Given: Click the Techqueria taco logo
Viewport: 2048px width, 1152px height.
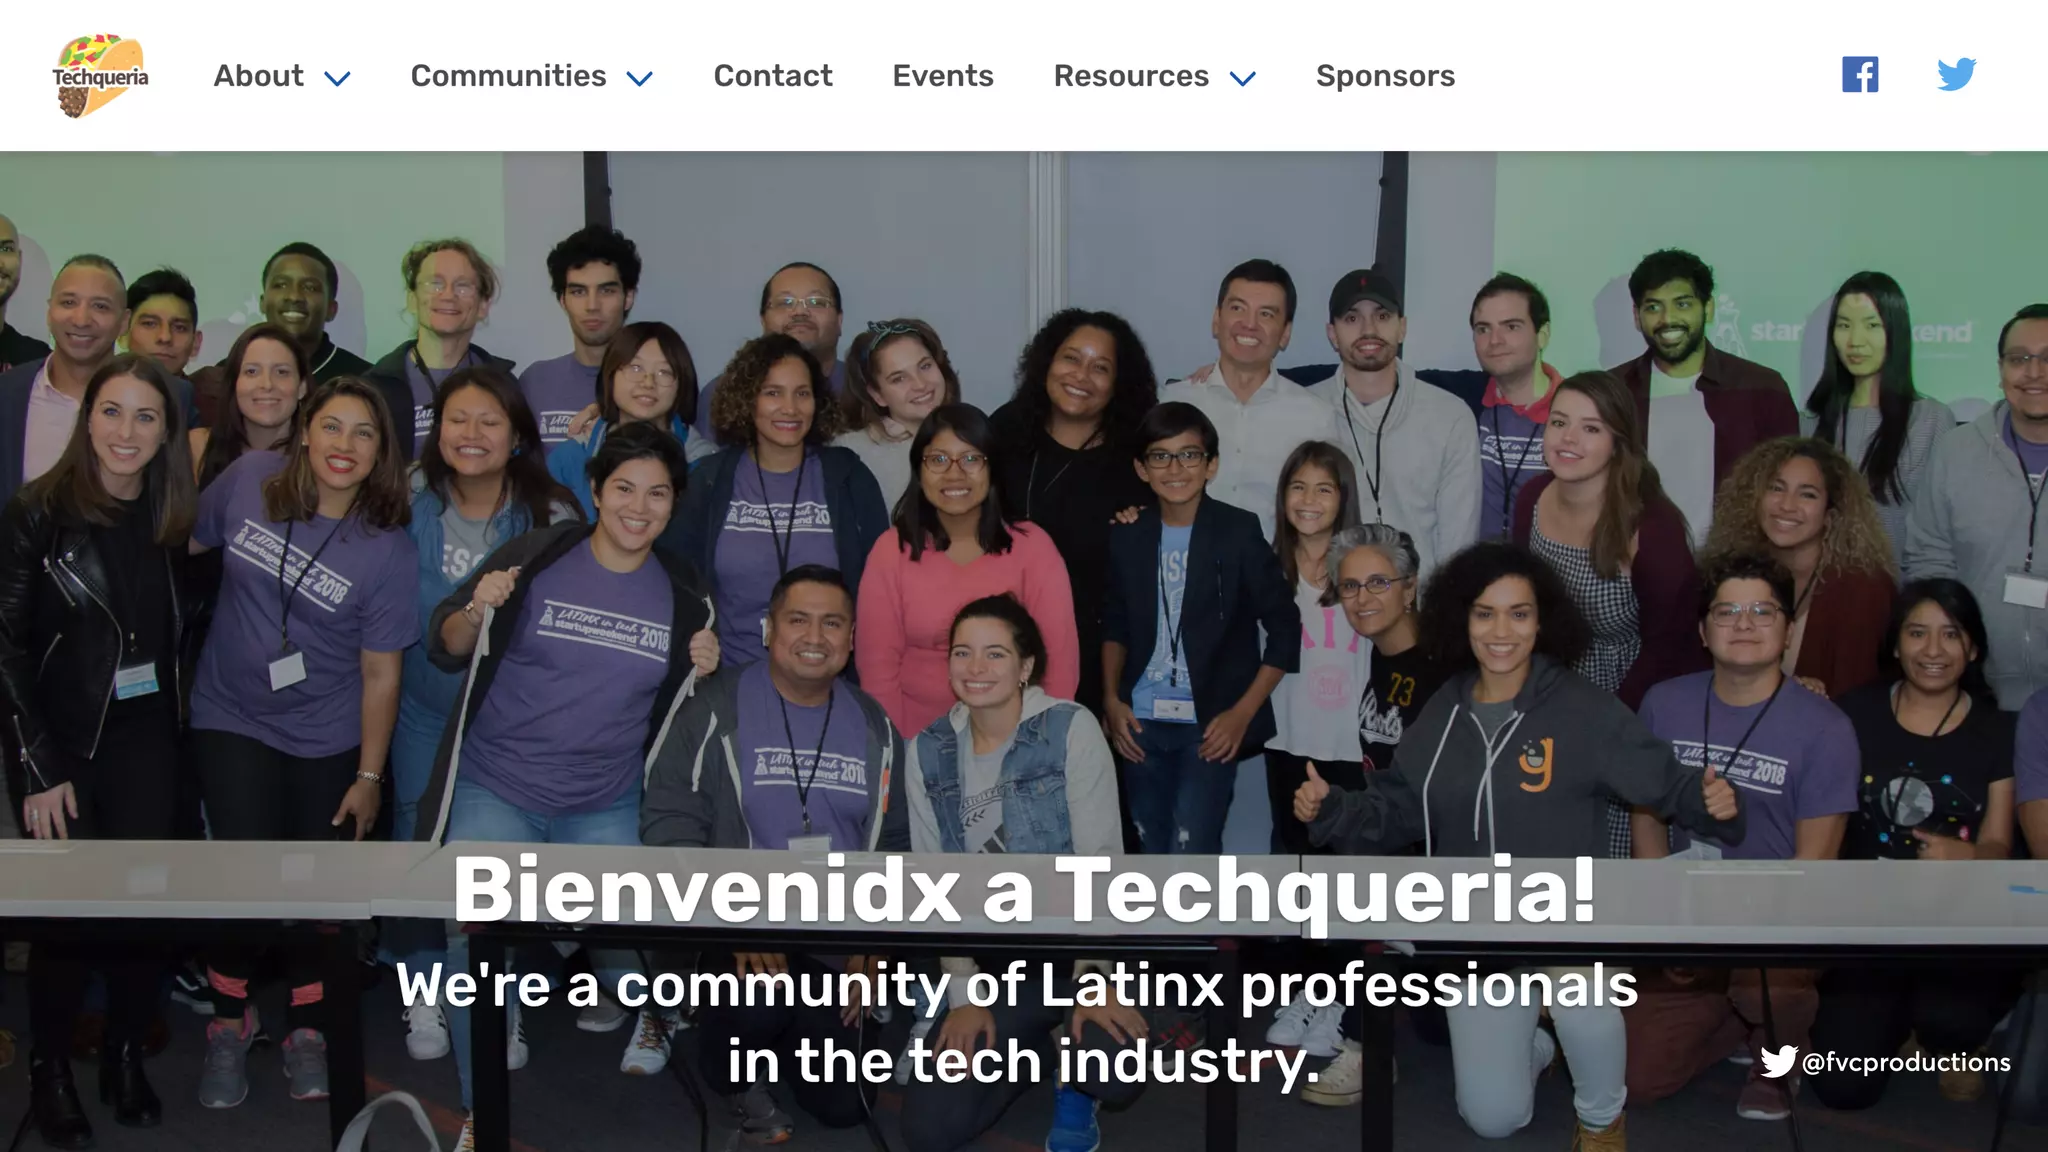Looking at the screenshot, I should [x=100, y=76].
